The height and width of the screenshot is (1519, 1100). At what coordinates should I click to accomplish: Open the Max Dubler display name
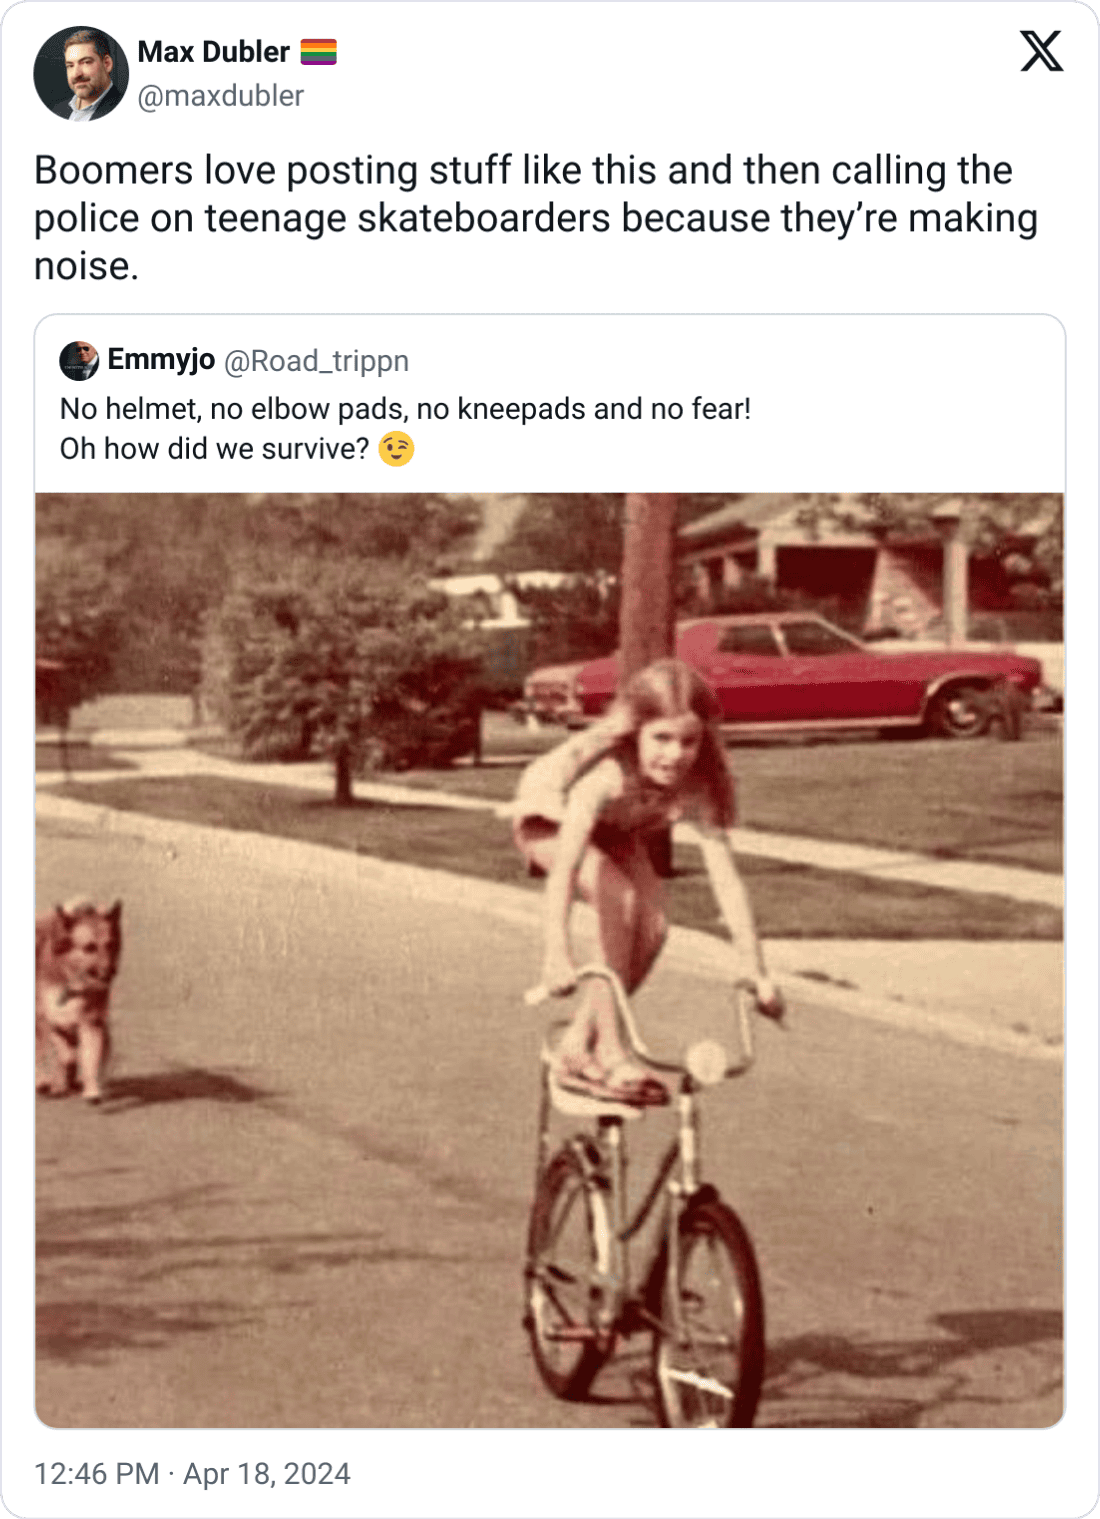(x=213, y=51)
